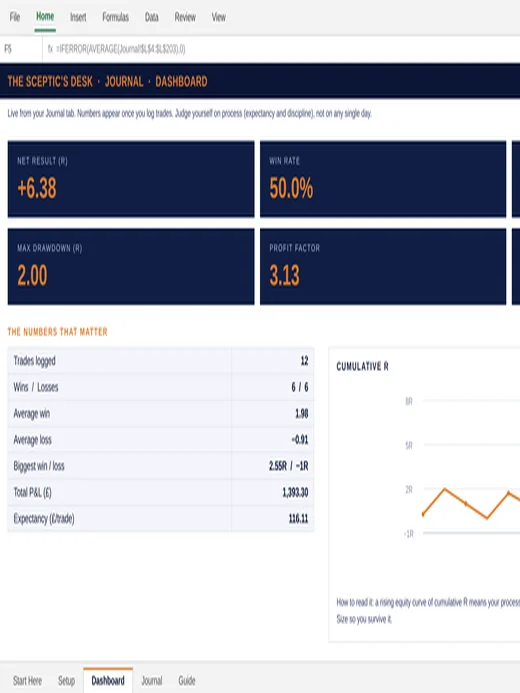
Task: Open the Data tab
Action: click(152, 17)
